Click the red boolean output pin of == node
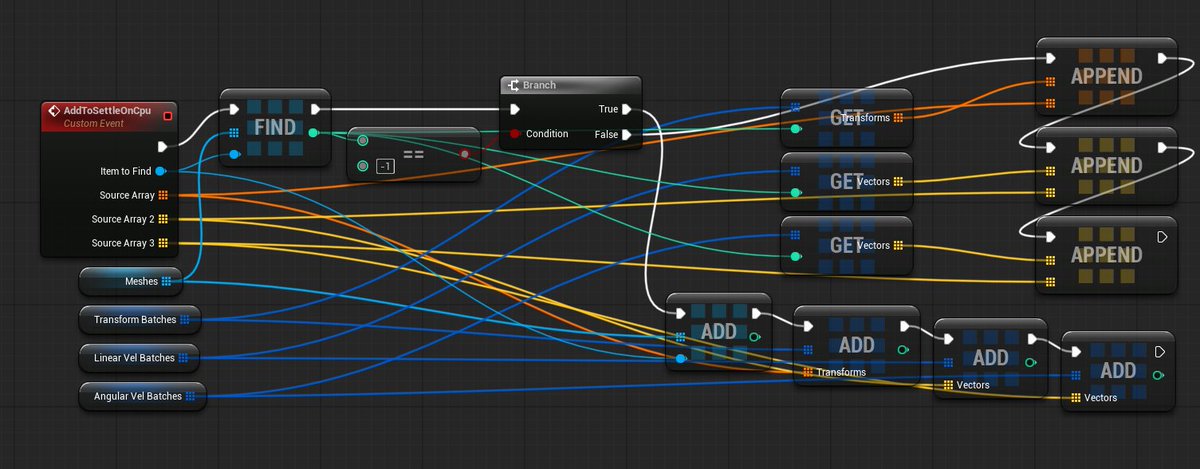1200x469 pixels. [464, 154]
